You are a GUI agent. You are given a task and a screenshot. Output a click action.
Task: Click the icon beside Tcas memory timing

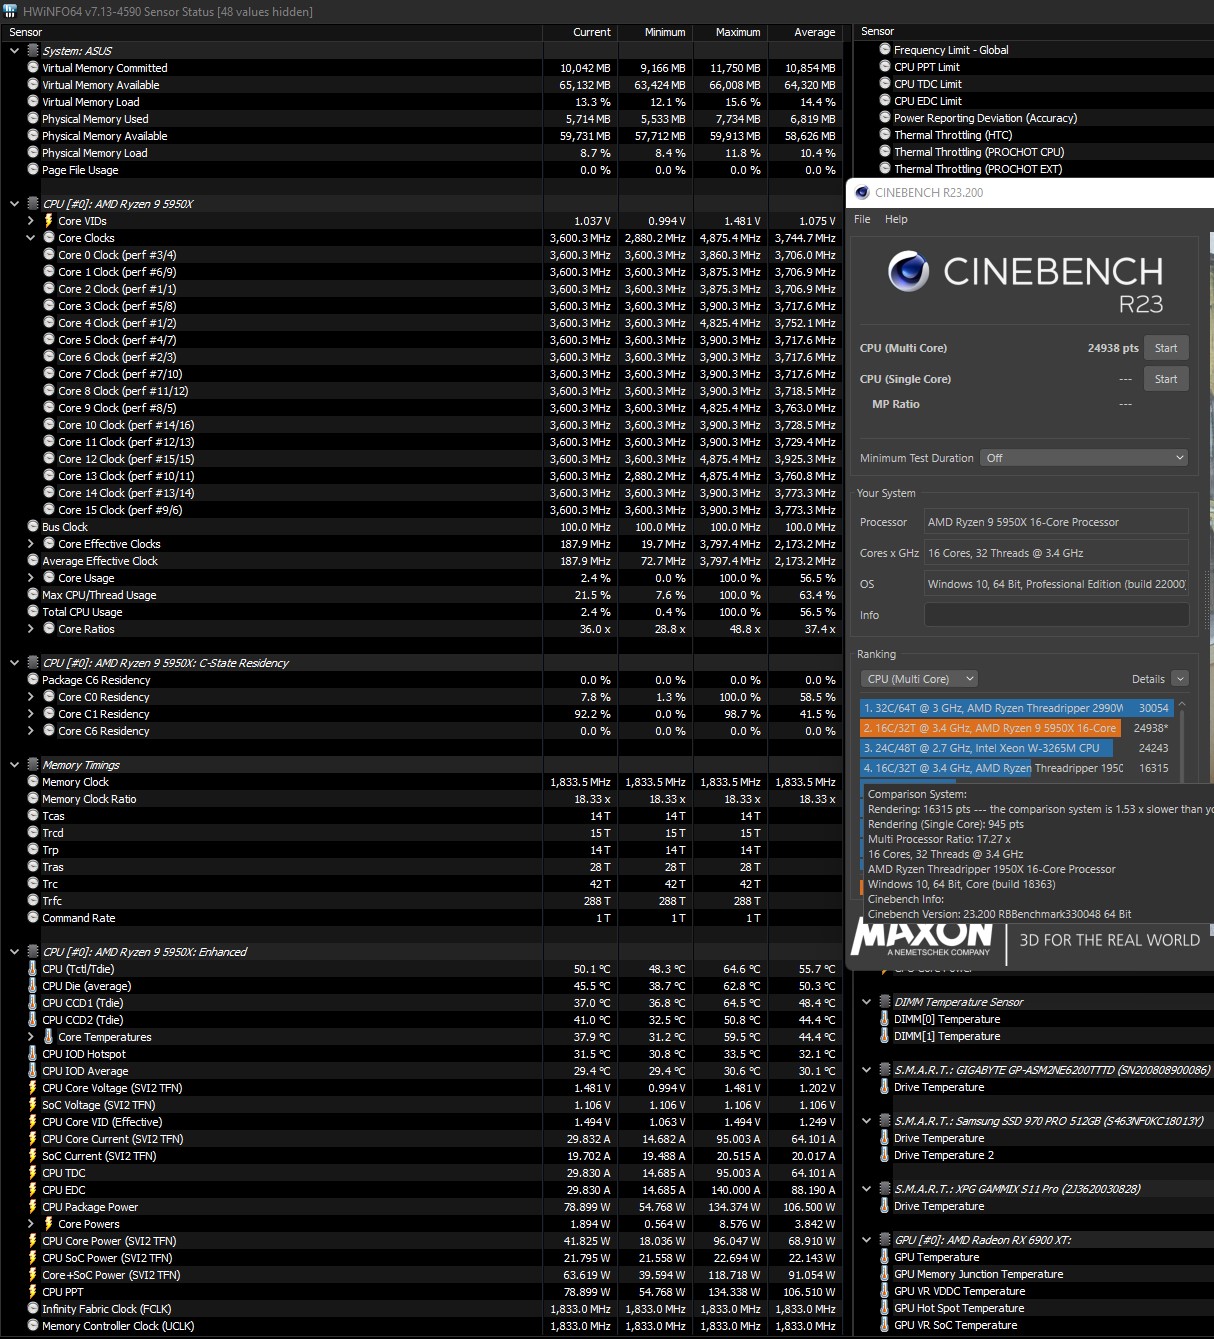pyautogui.click(x=33, y=816)
